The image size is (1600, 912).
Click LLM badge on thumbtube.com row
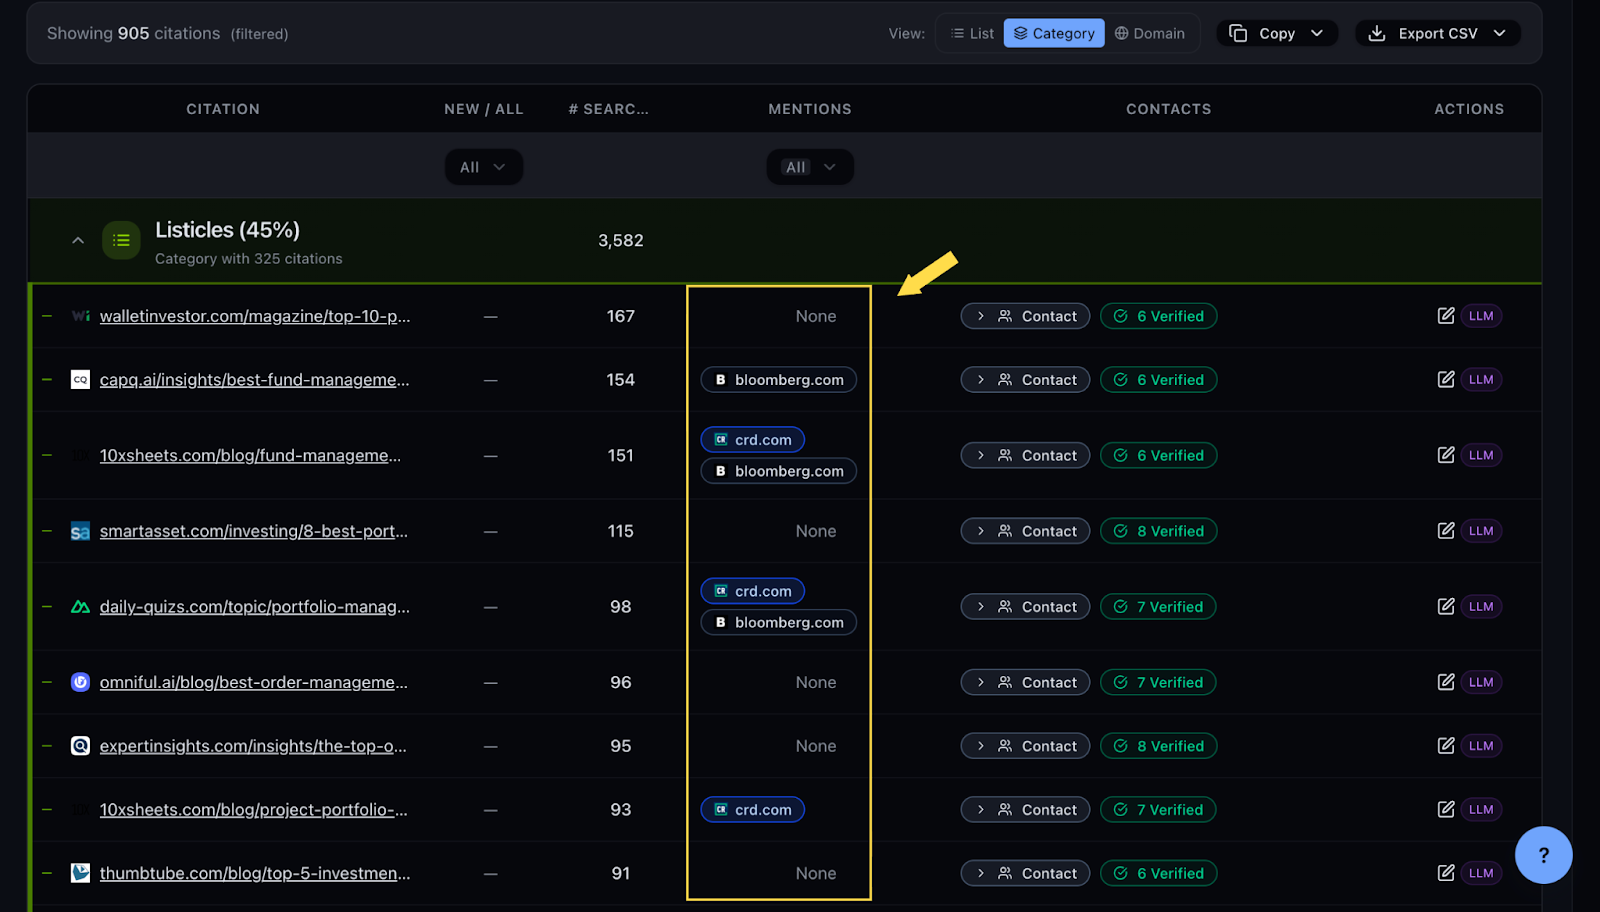(x=1481, y=873)
